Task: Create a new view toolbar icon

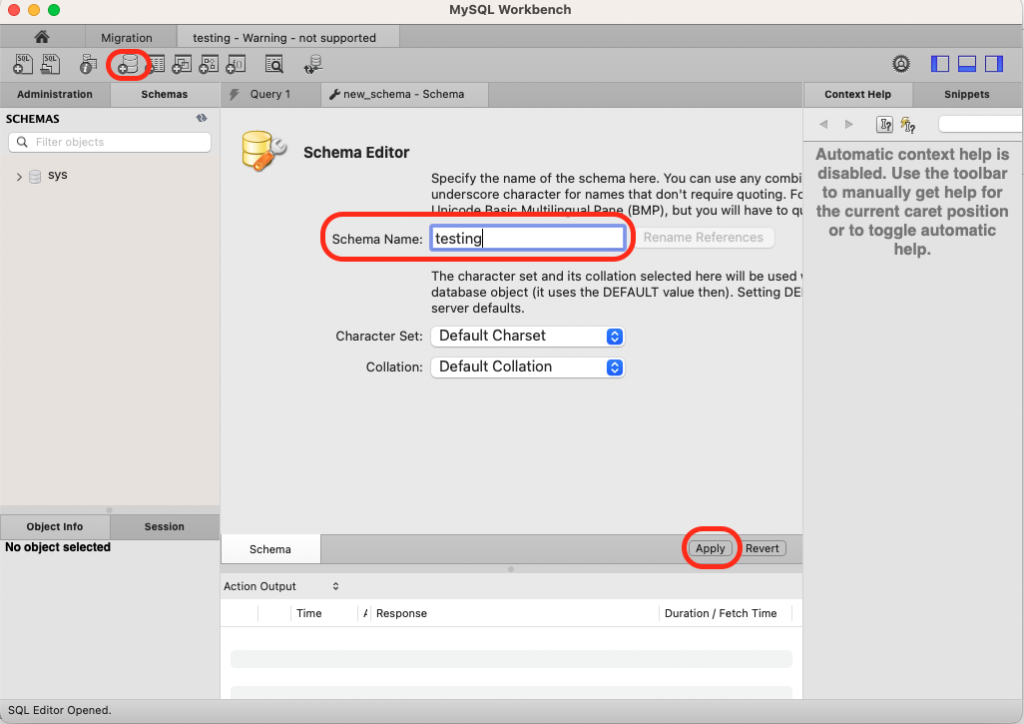Action: 182,65
